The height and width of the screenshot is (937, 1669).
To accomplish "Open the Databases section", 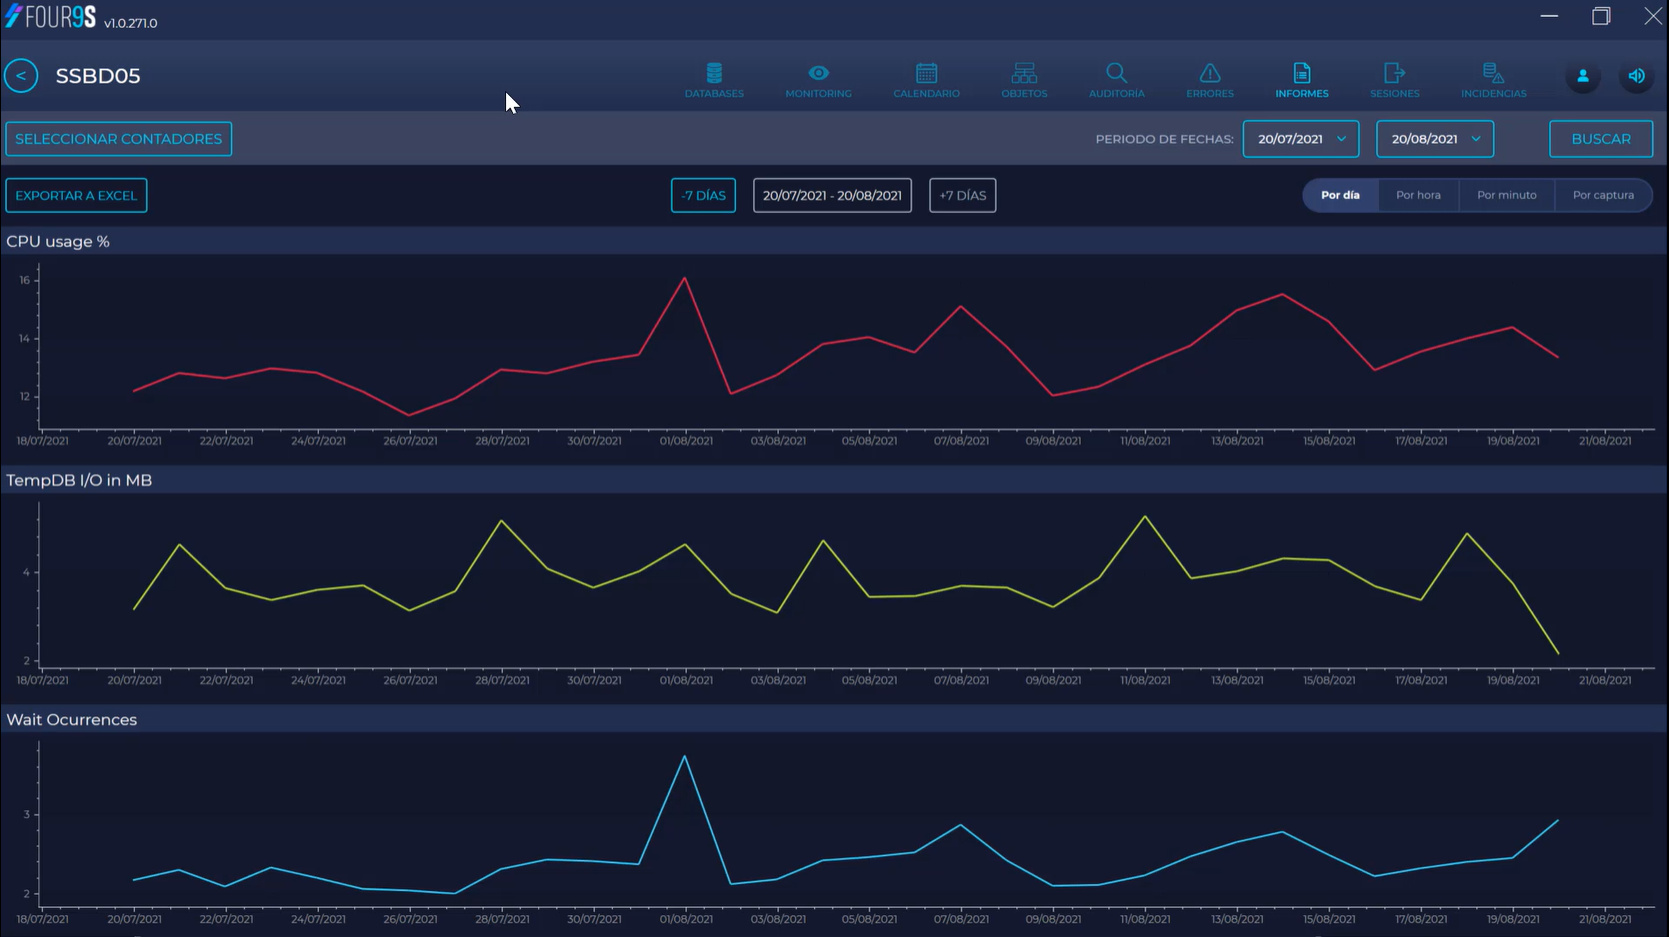I will 714,80.
